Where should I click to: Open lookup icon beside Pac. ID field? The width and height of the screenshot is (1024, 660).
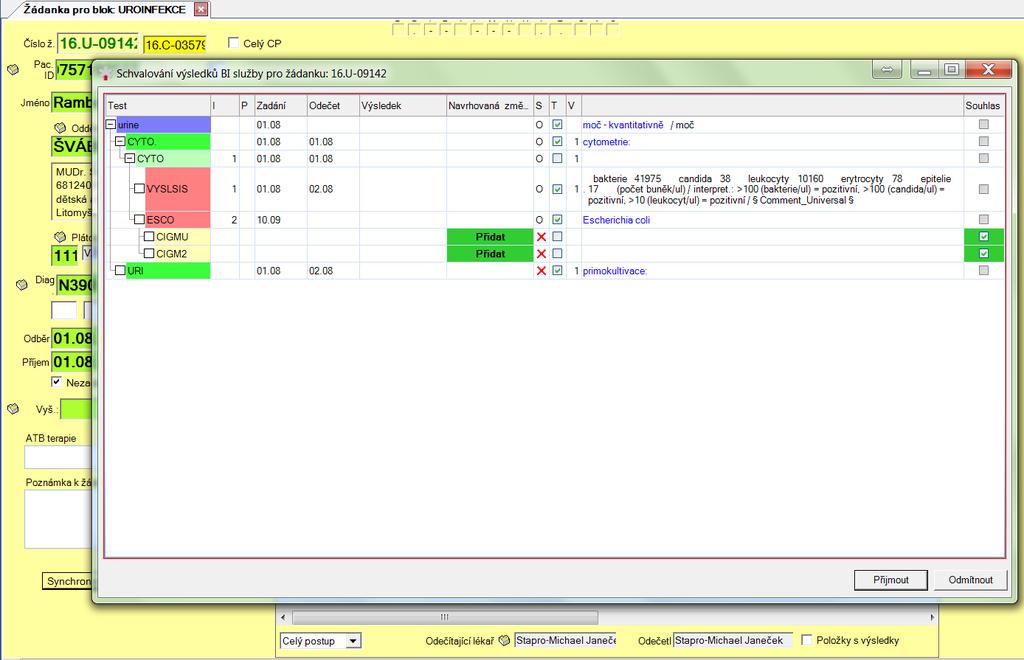(x=13, y=69)
